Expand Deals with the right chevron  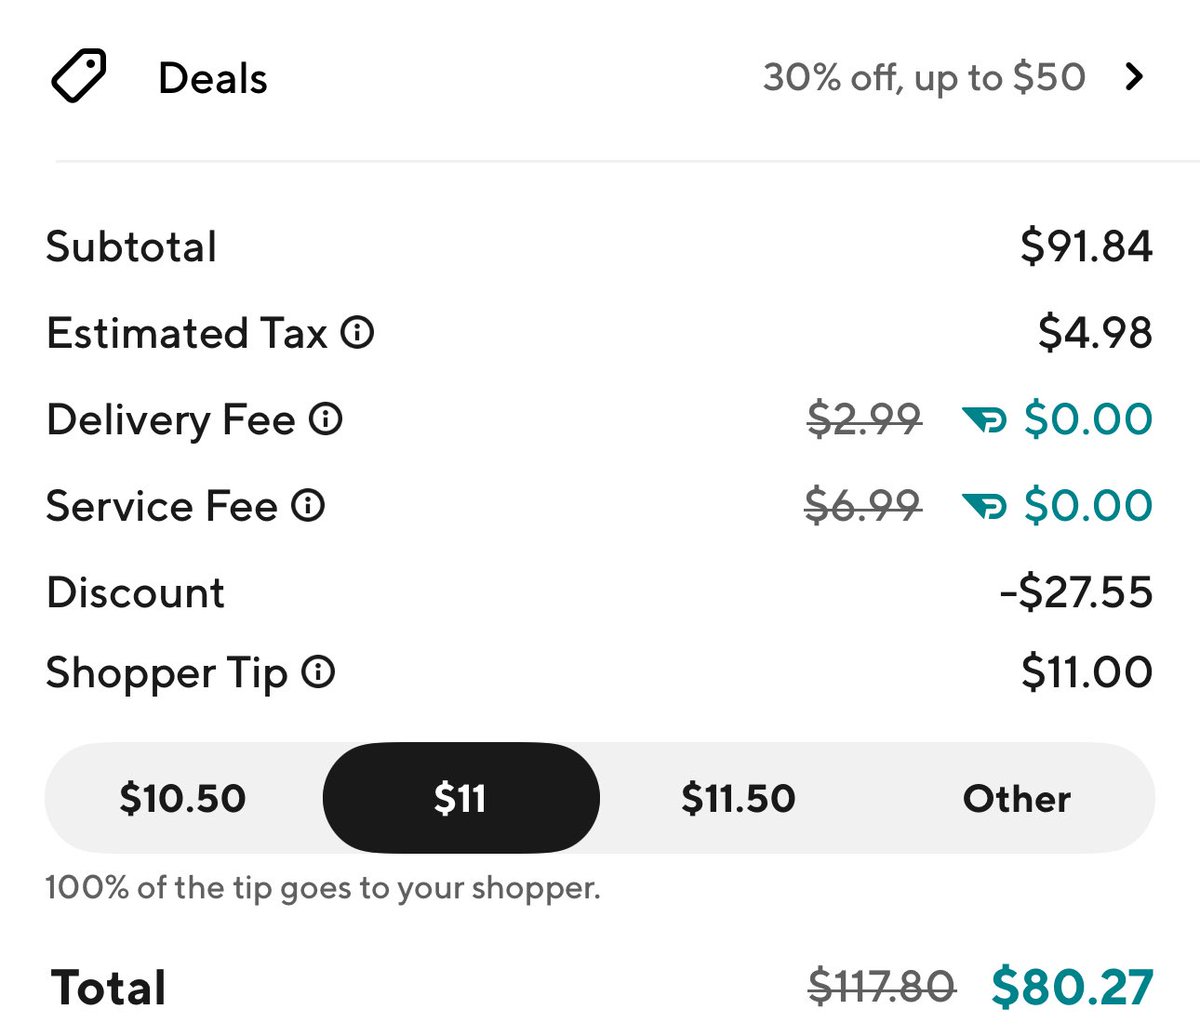1134,77
